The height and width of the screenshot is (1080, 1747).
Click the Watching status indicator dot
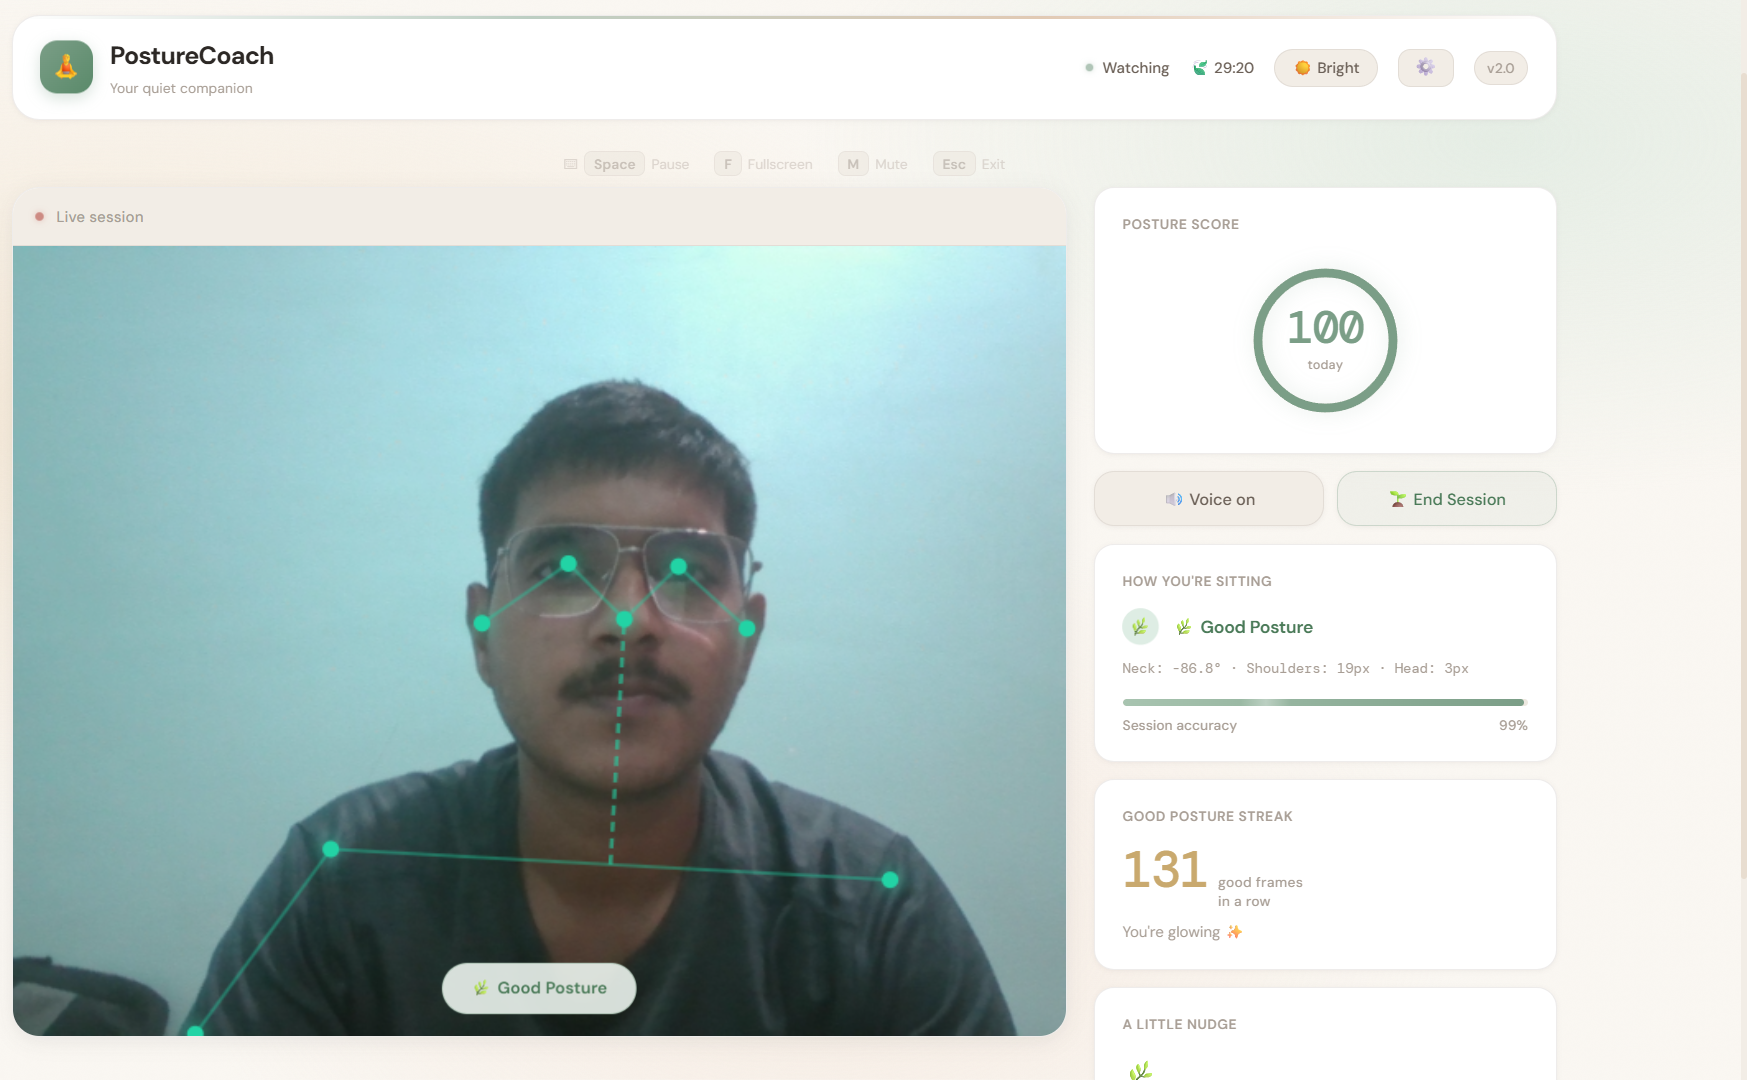1089,67
